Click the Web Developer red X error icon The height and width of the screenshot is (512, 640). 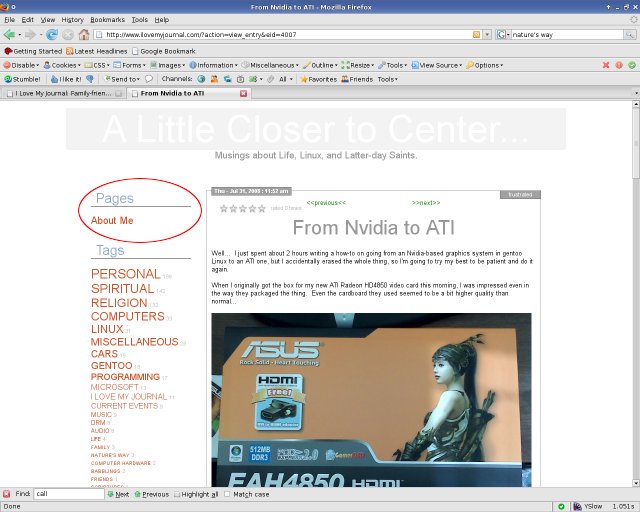[606, 65]
